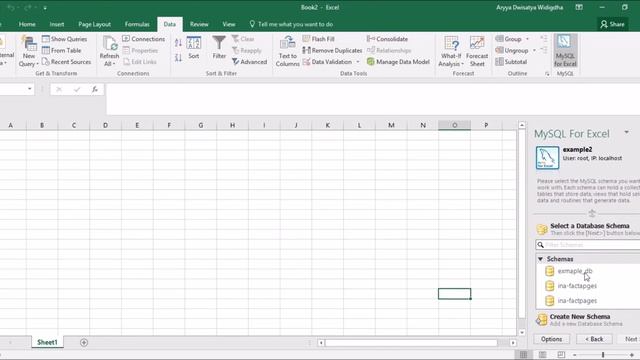Open What-If Analysis

(x=451, y=52)
